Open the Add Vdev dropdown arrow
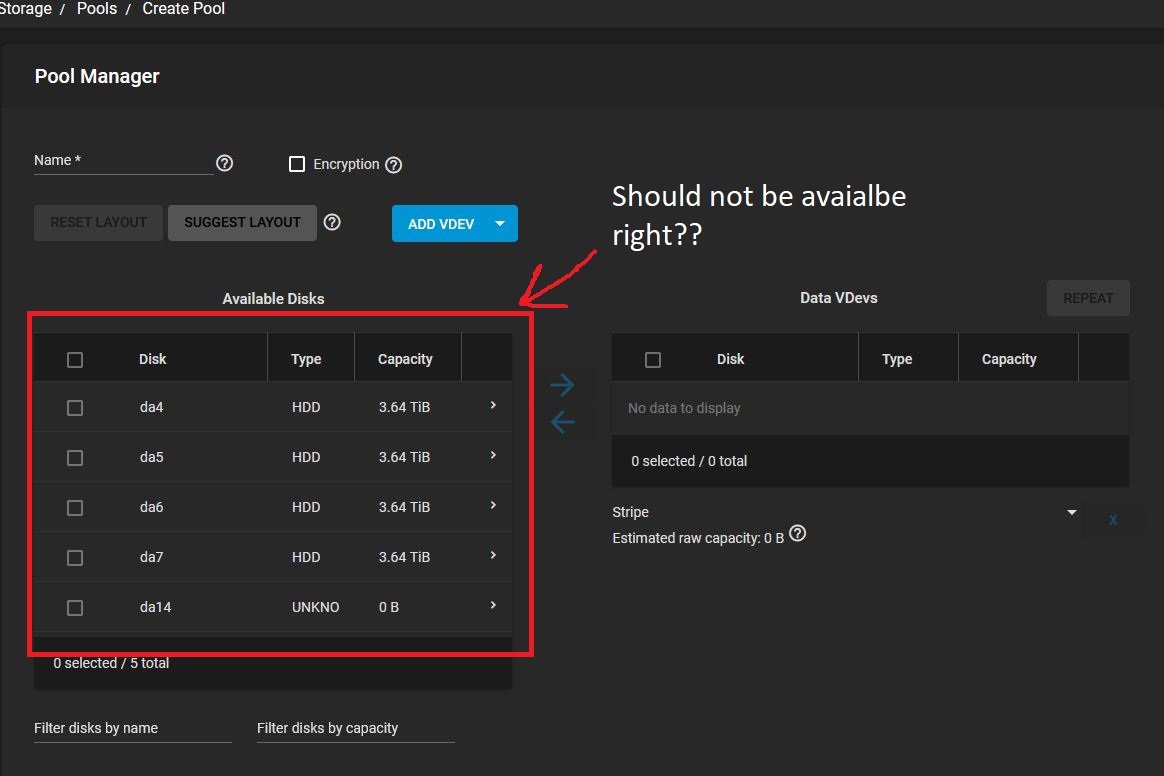The height and width of the screenshot is (776, 1164). coord(500,224)
